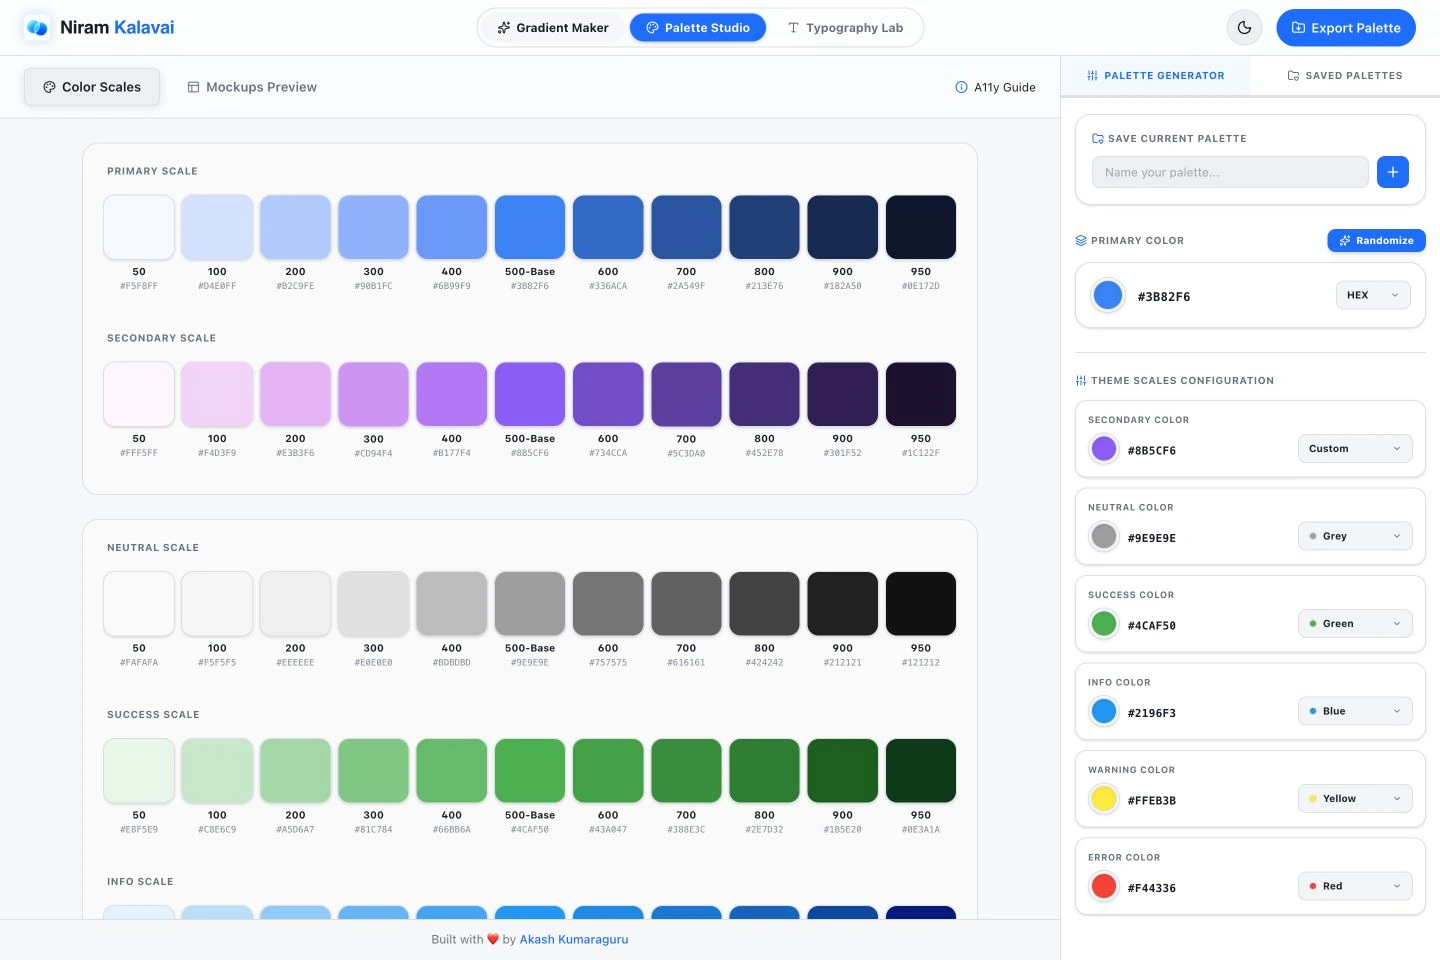This screenshot has height=960, width=1440.
Task: Click the Randomize button
Action: [1376, 240]
